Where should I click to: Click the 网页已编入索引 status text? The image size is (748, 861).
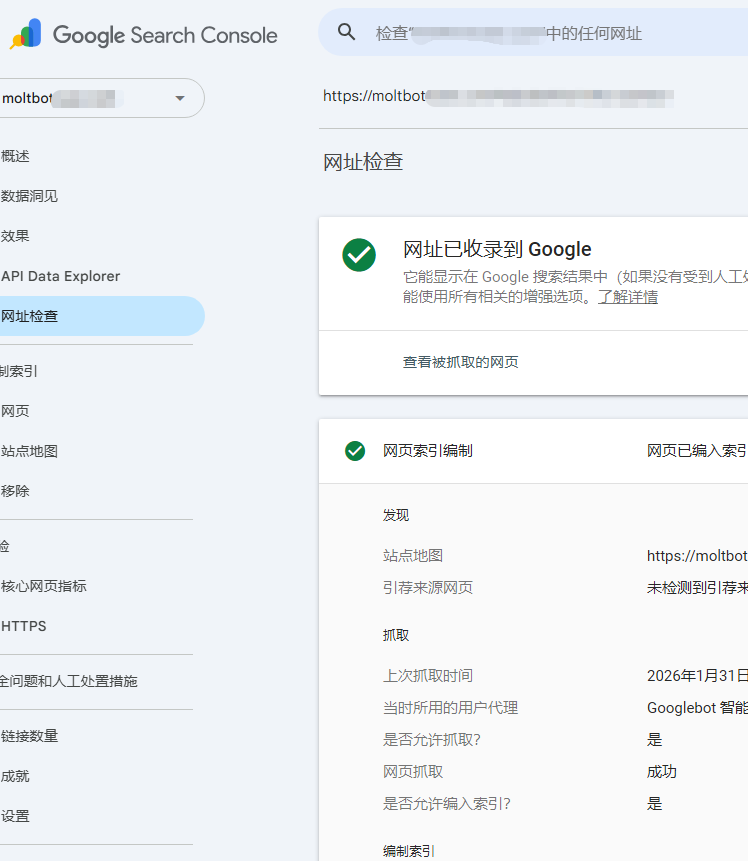click(697, 451)
